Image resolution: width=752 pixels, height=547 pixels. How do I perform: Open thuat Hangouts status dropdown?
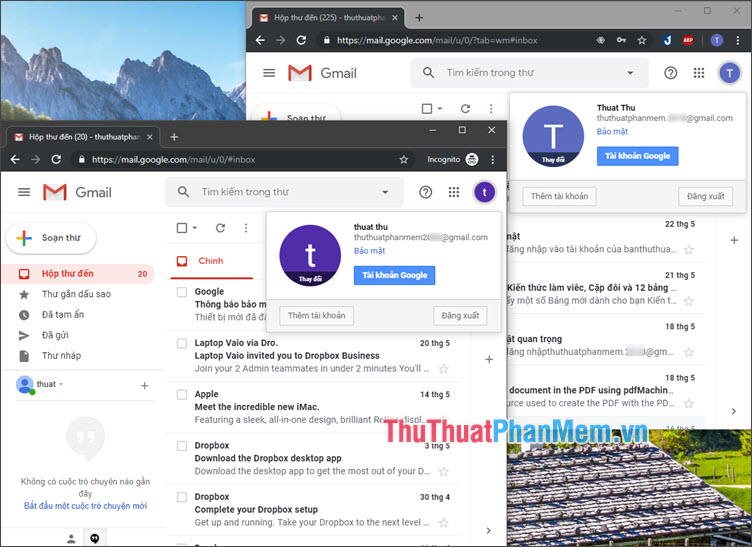click(x=61, y=384)
